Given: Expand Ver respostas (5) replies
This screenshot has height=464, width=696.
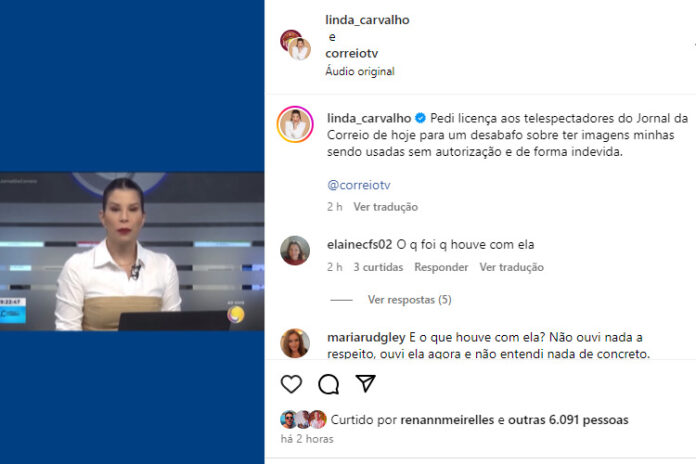Looking at the screenshot, I should pyautogui.click(x=409, y=300).
